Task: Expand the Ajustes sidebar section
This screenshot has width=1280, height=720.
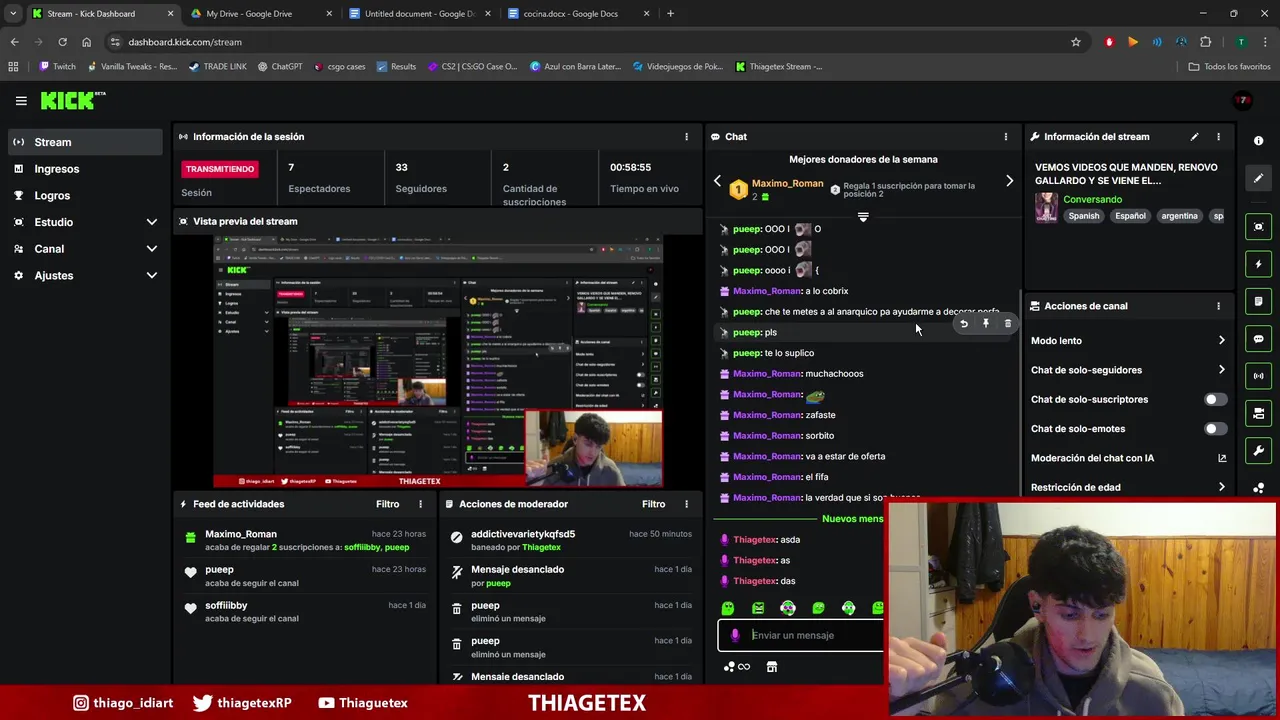Action: pyautogui.click(x=85, y=276)
